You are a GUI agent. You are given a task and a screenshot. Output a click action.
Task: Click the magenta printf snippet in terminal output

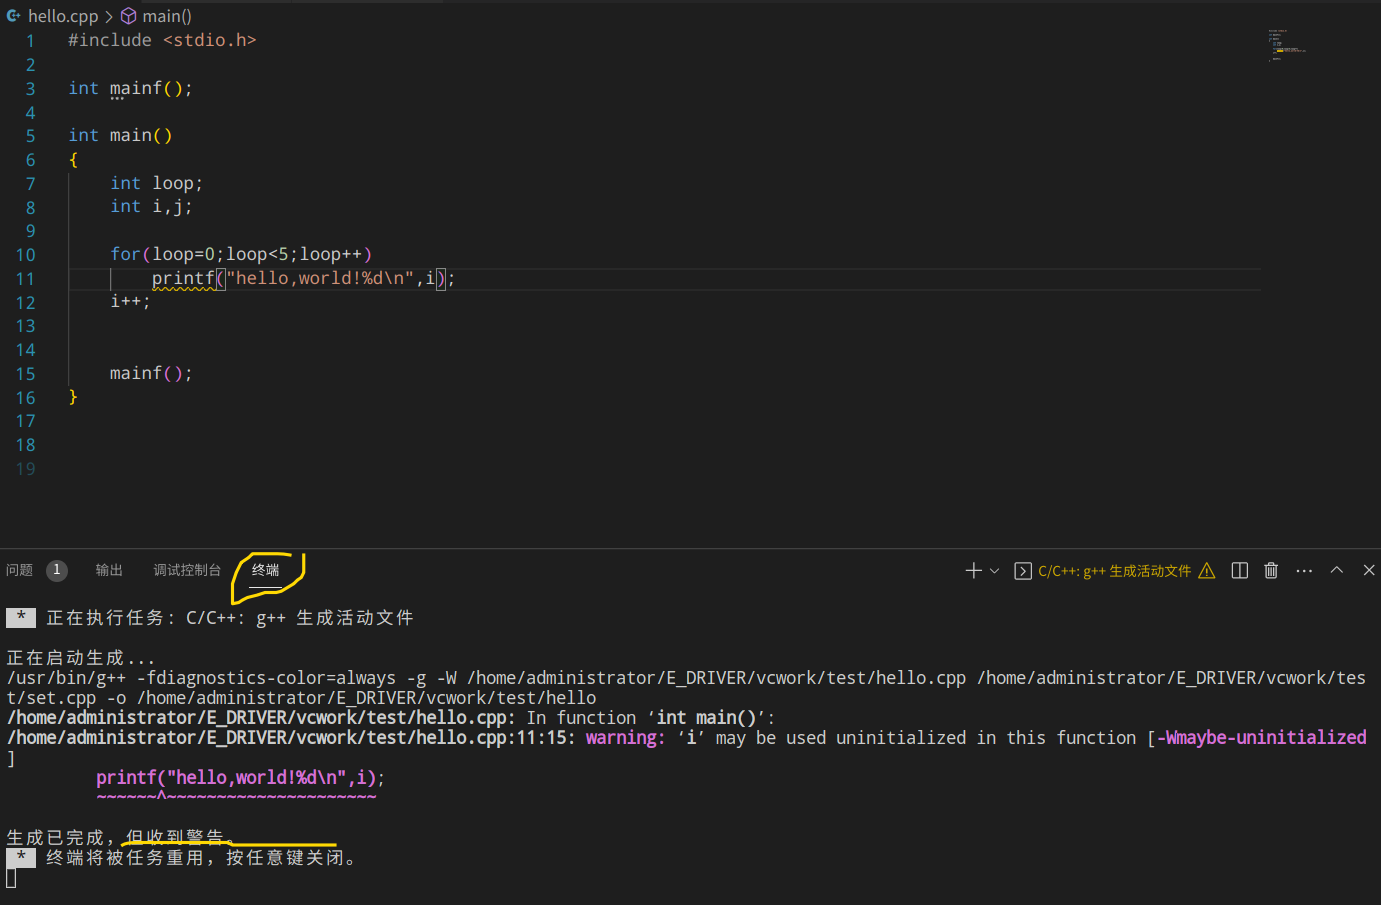(x=240, y=778)
